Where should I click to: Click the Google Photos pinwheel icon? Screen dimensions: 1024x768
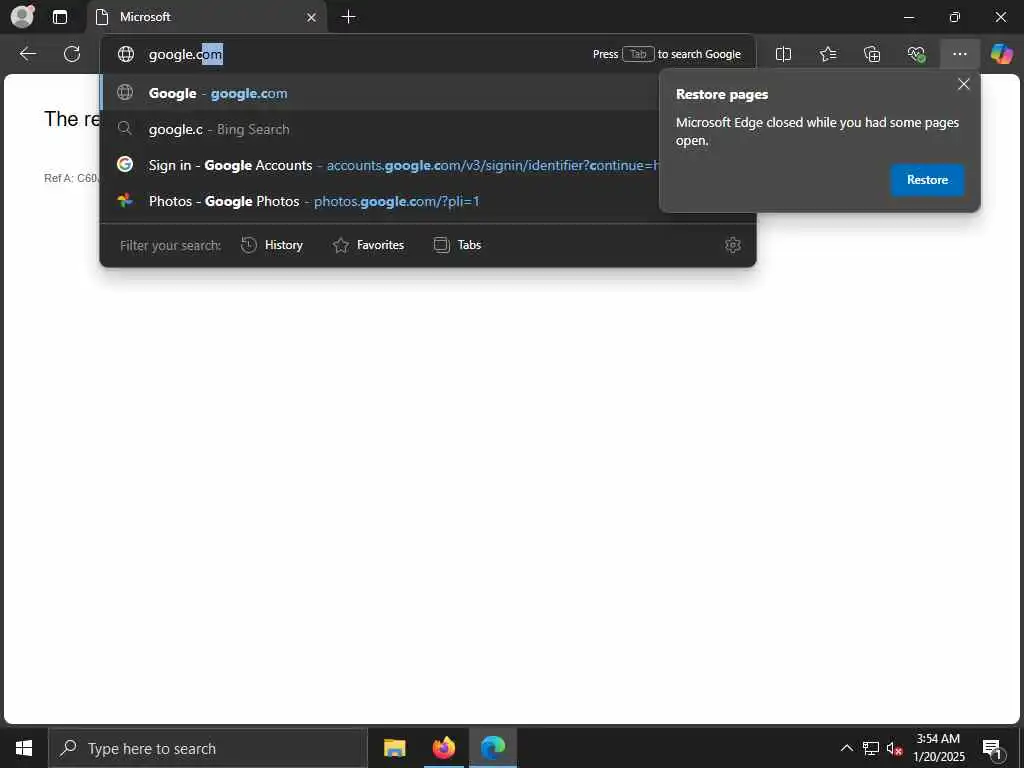125,200
